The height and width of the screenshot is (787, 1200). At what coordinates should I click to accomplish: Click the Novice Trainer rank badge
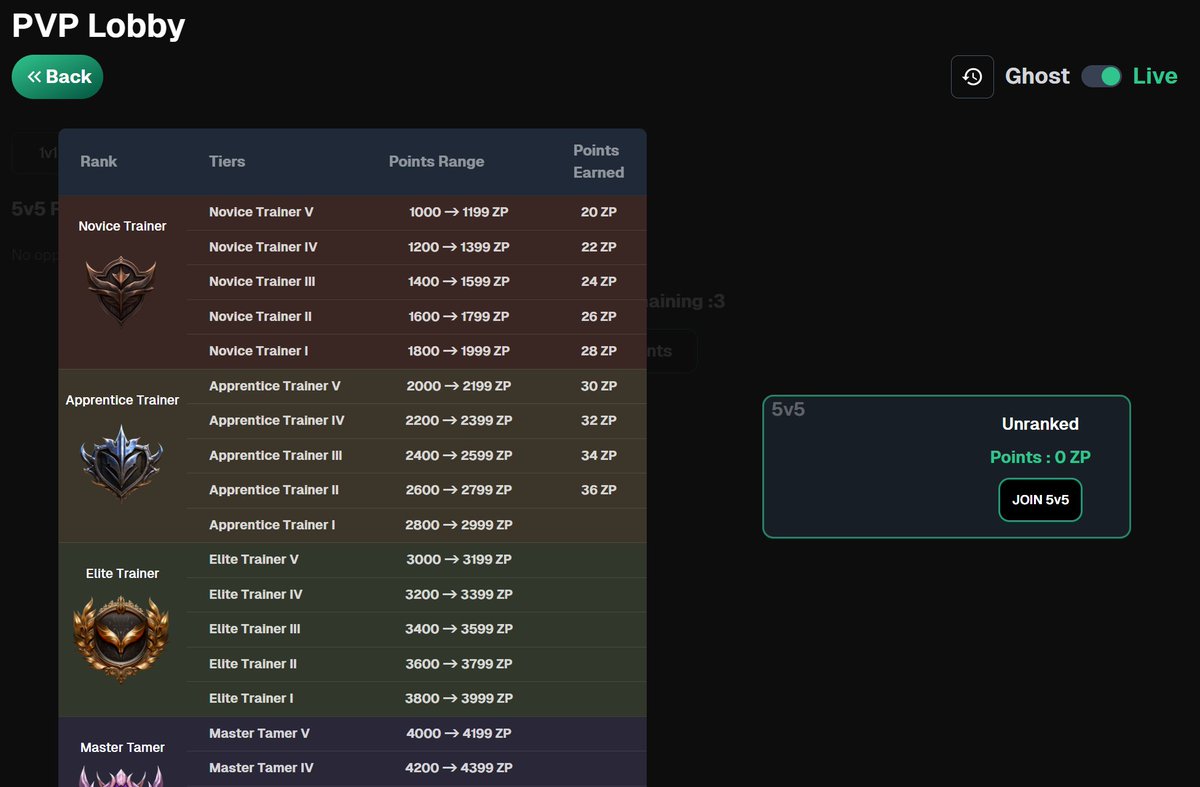pyautogui.click(x=122, y=291)
